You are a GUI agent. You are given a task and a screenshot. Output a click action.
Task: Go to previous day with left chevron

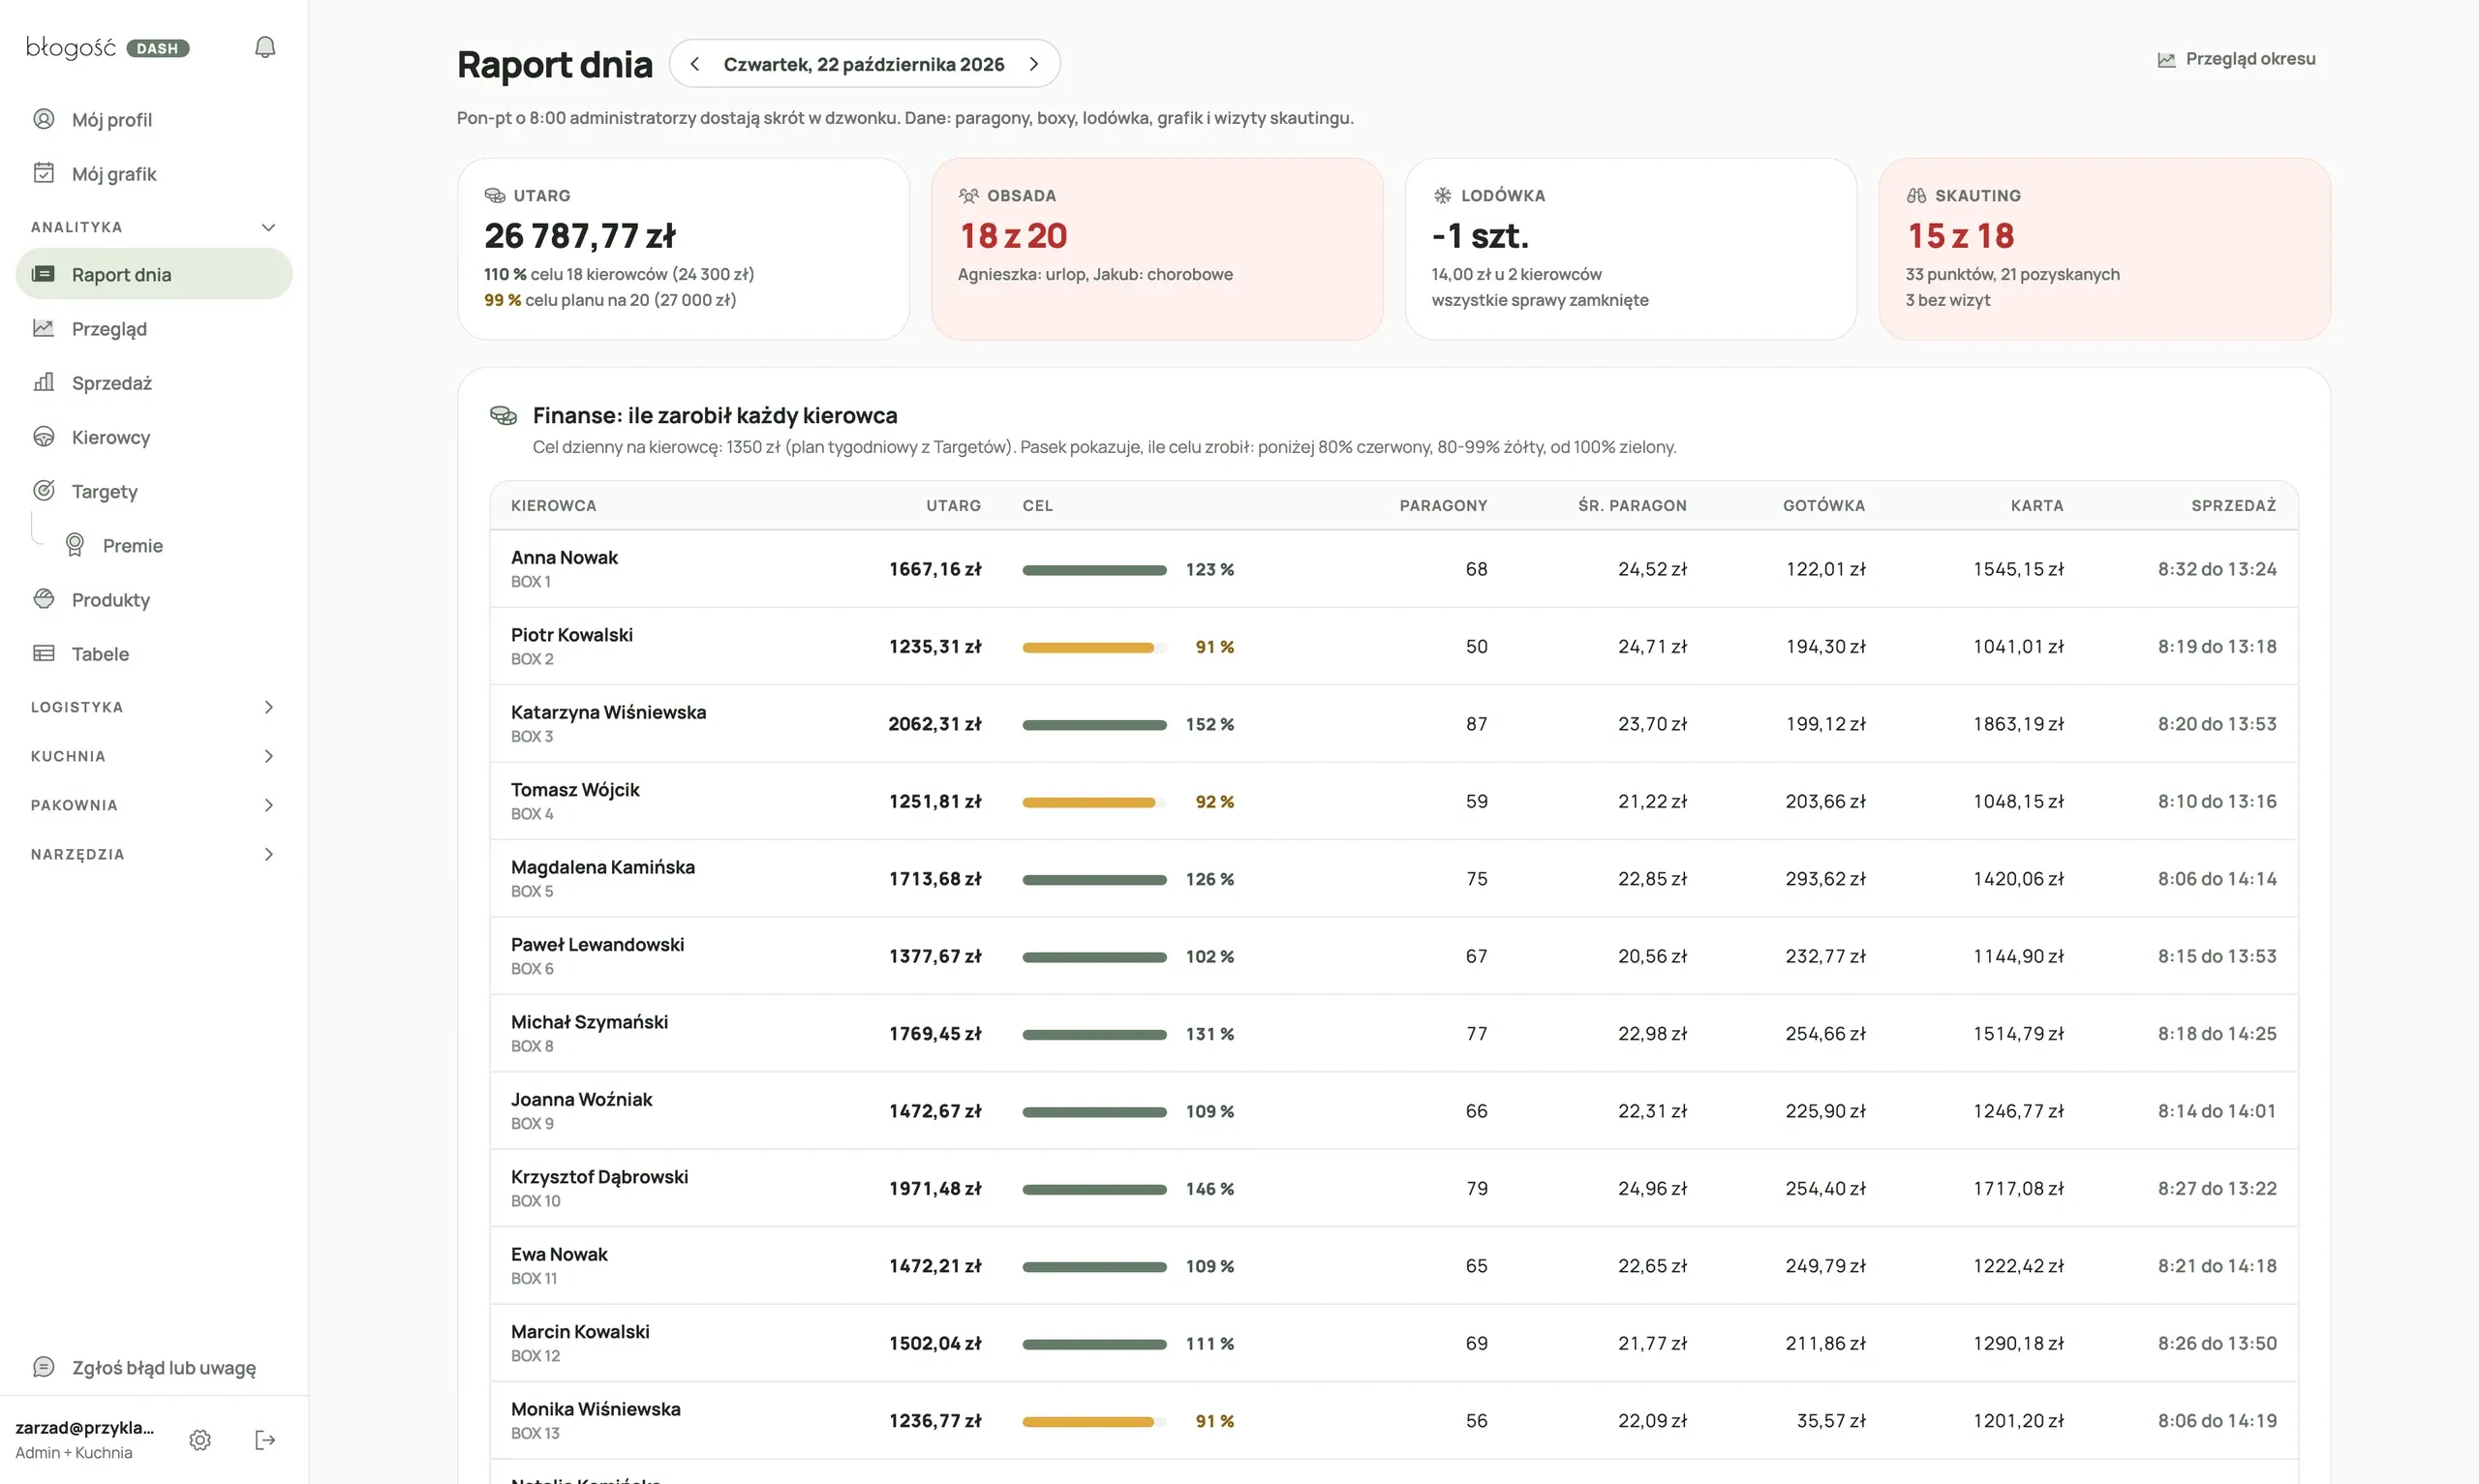[694, 64]
